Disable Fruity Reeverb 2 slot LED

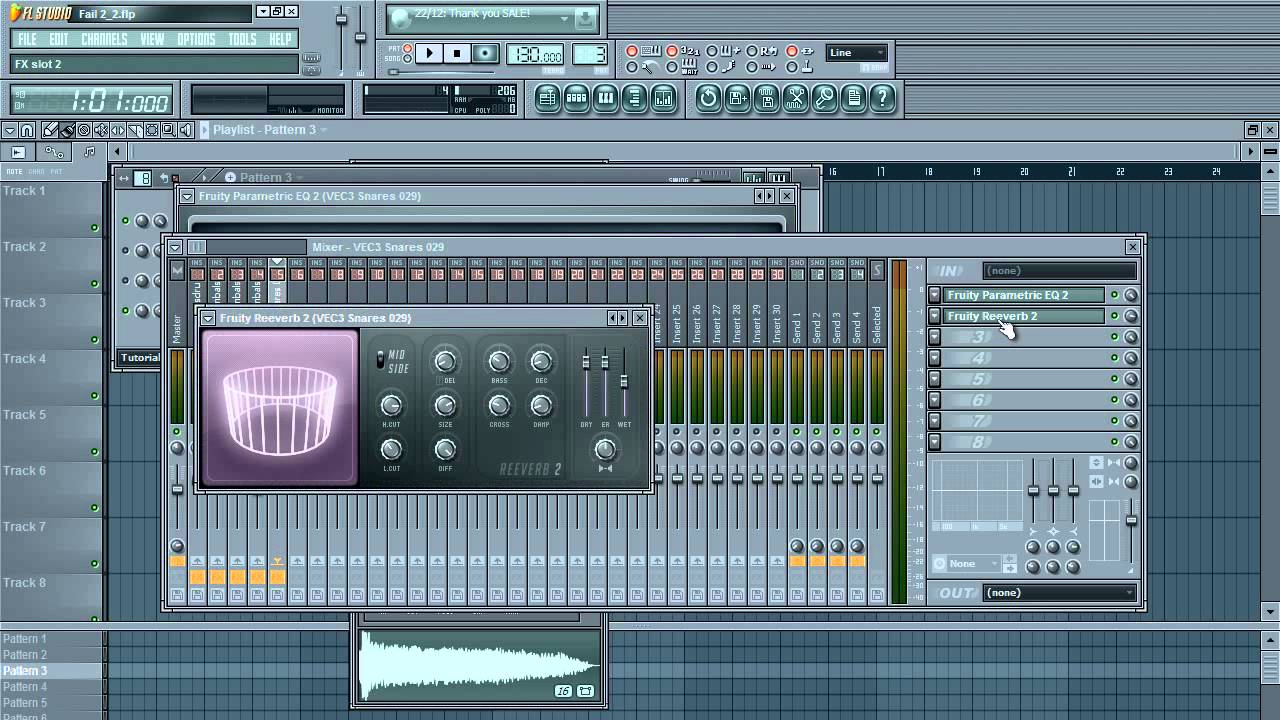(1114, 316)
